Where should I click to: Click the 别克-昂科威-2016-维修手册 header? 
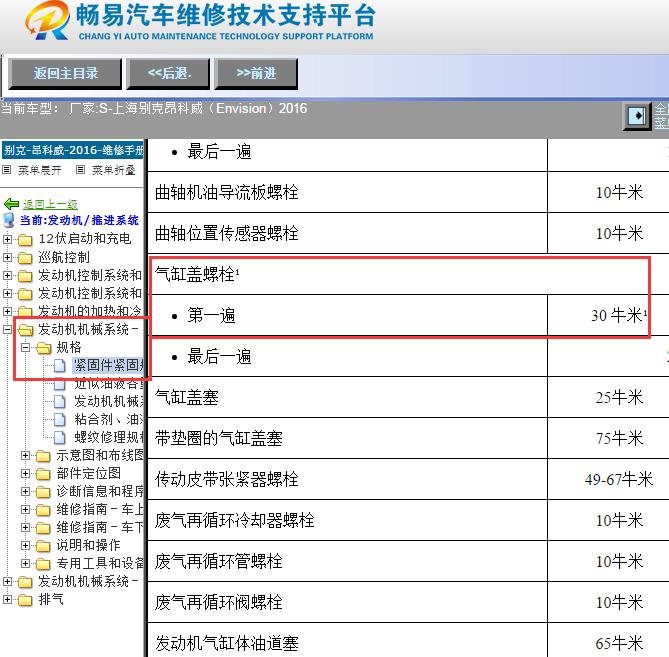point(73,150)
